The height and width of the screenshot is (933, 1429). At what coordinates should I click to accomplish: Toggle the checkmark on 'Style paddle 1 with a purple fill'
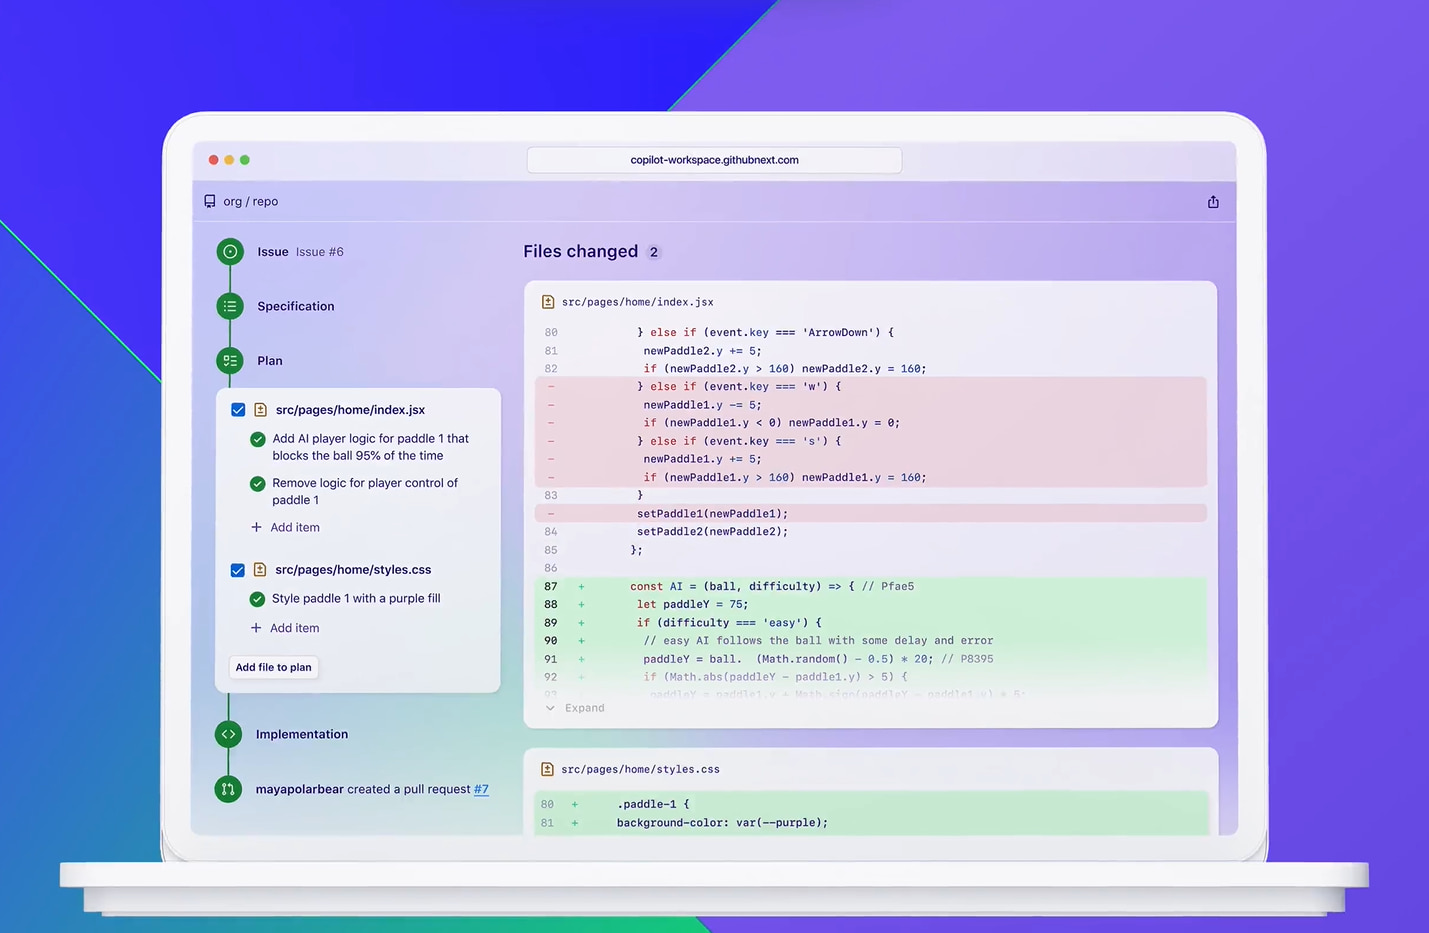pos(257,597)
